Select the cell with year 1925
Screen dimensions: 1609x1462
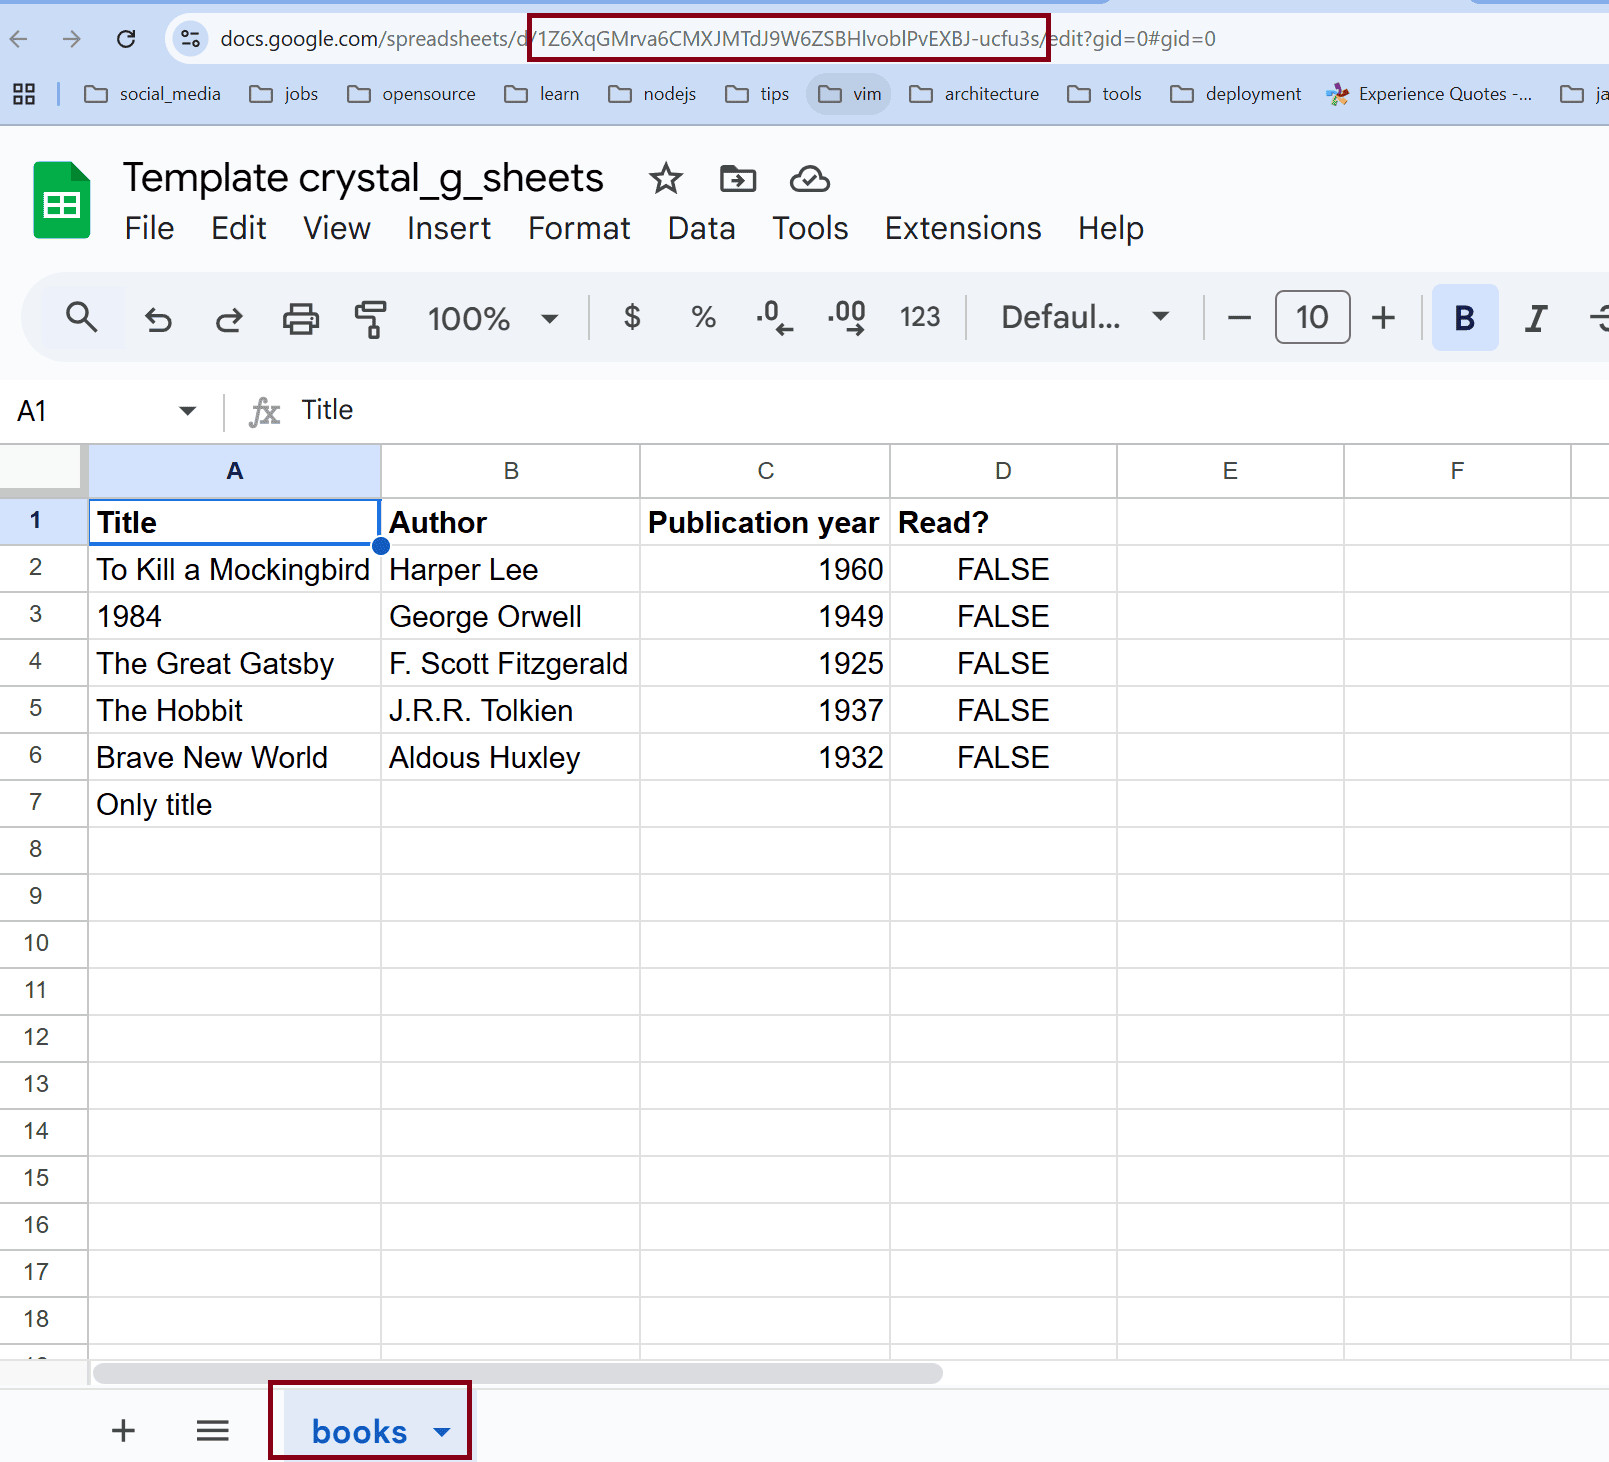click(765, 663)
